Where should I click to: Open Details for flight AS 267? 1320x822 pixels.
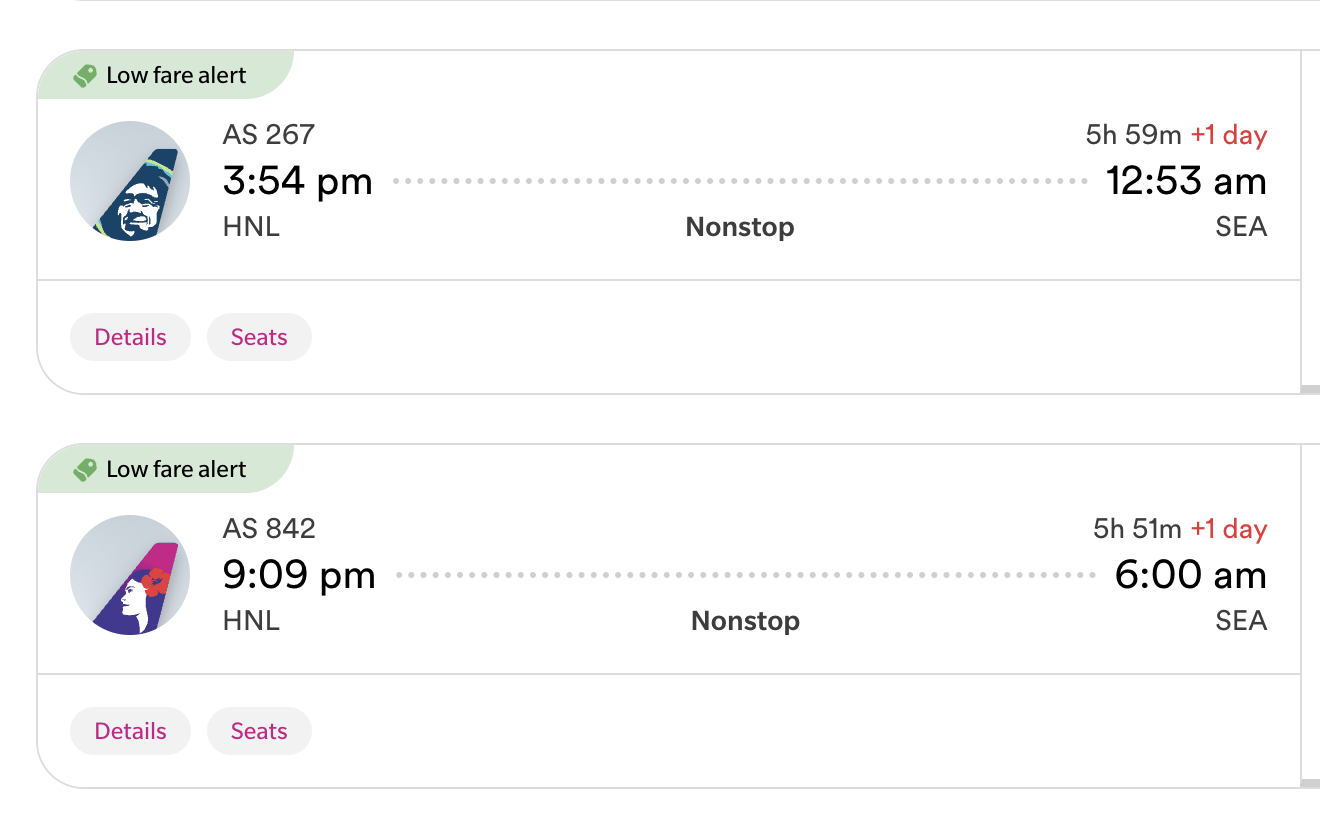click(x=130, y=338)
